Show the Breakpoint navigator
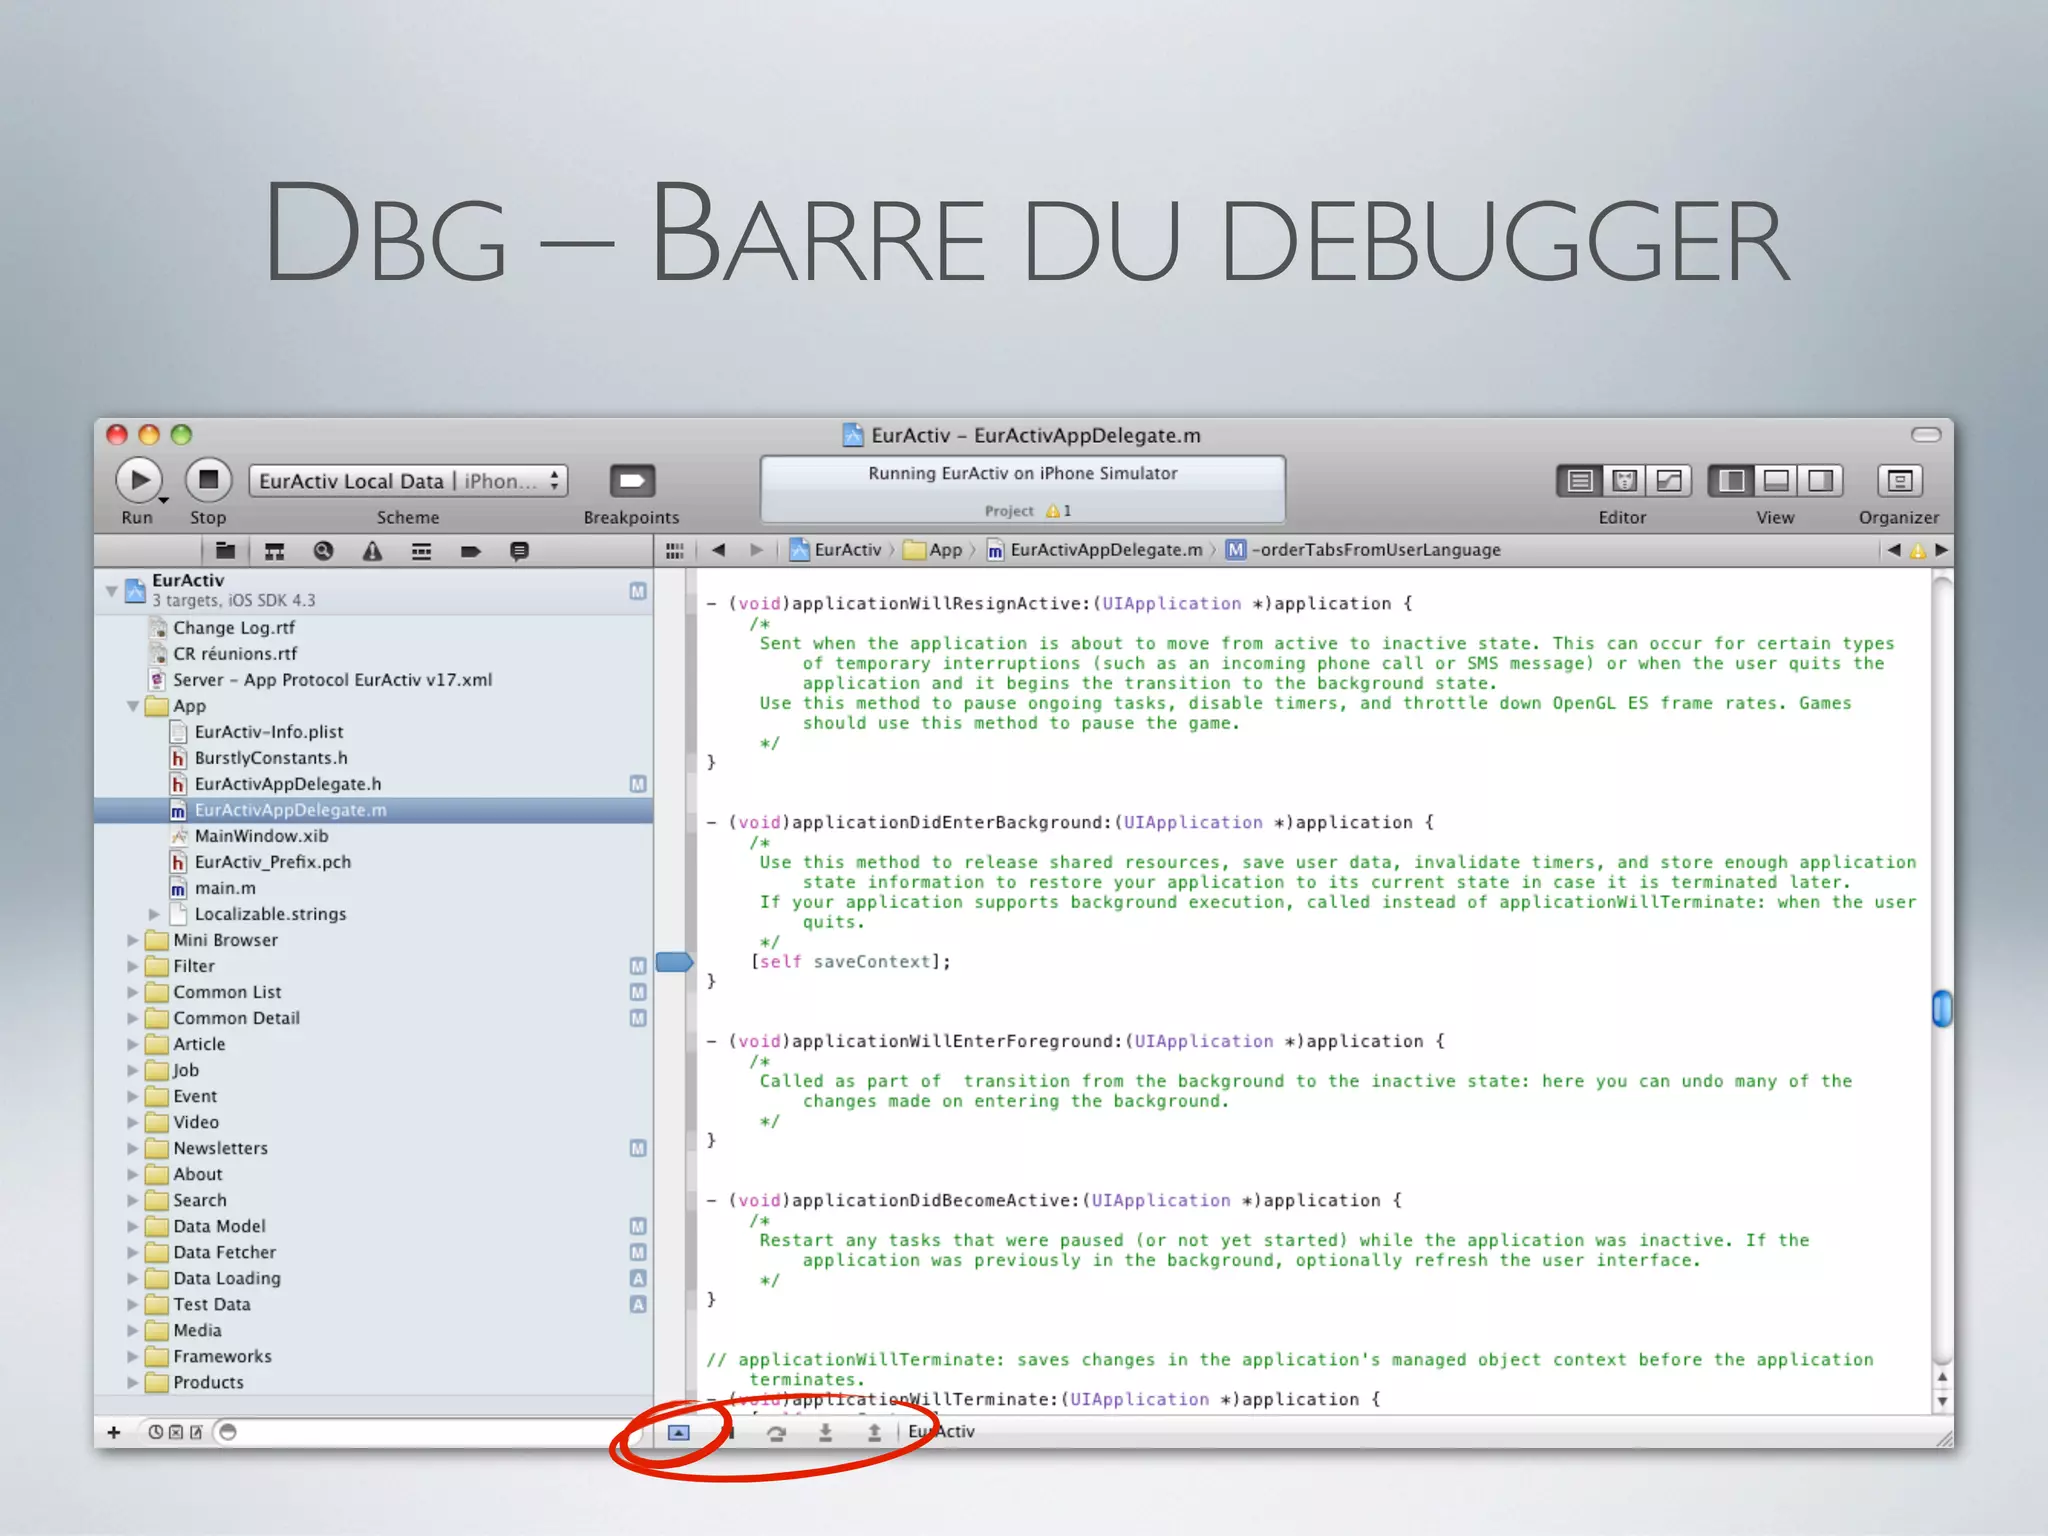 [470, 551]
